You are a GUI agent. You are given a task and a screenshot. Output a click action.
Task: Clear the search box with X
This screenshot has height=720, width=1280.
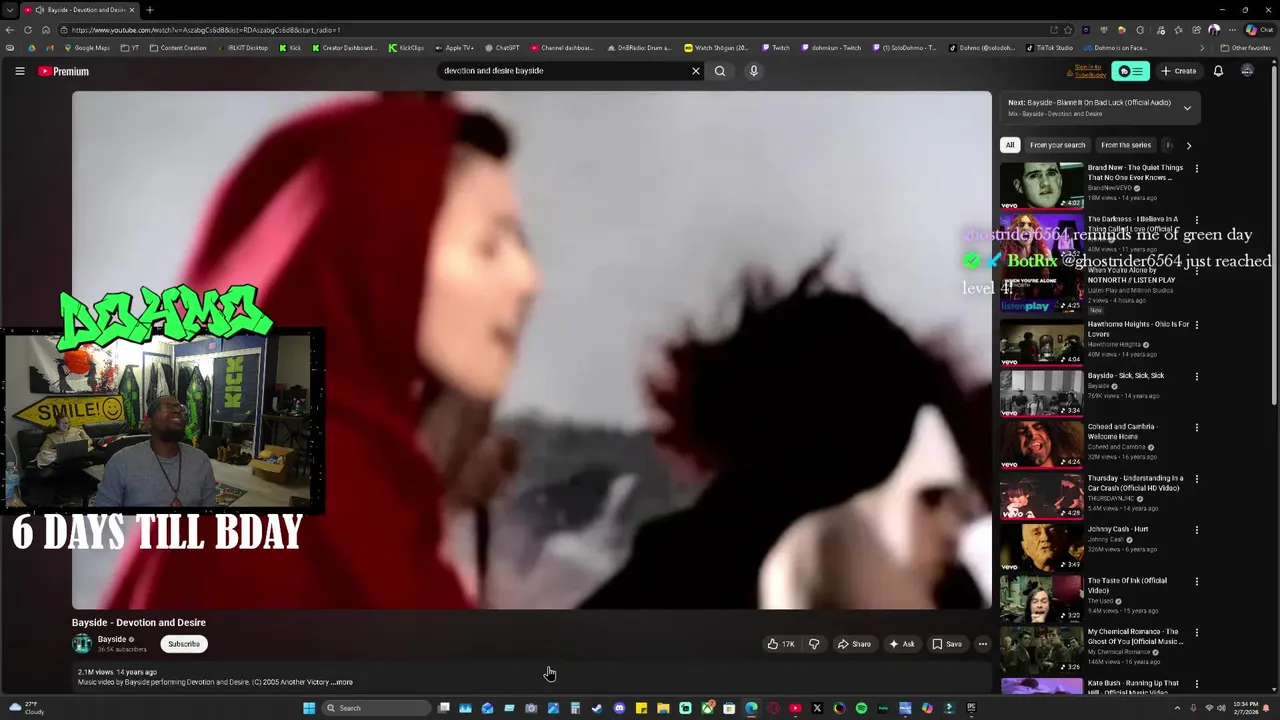696,71
